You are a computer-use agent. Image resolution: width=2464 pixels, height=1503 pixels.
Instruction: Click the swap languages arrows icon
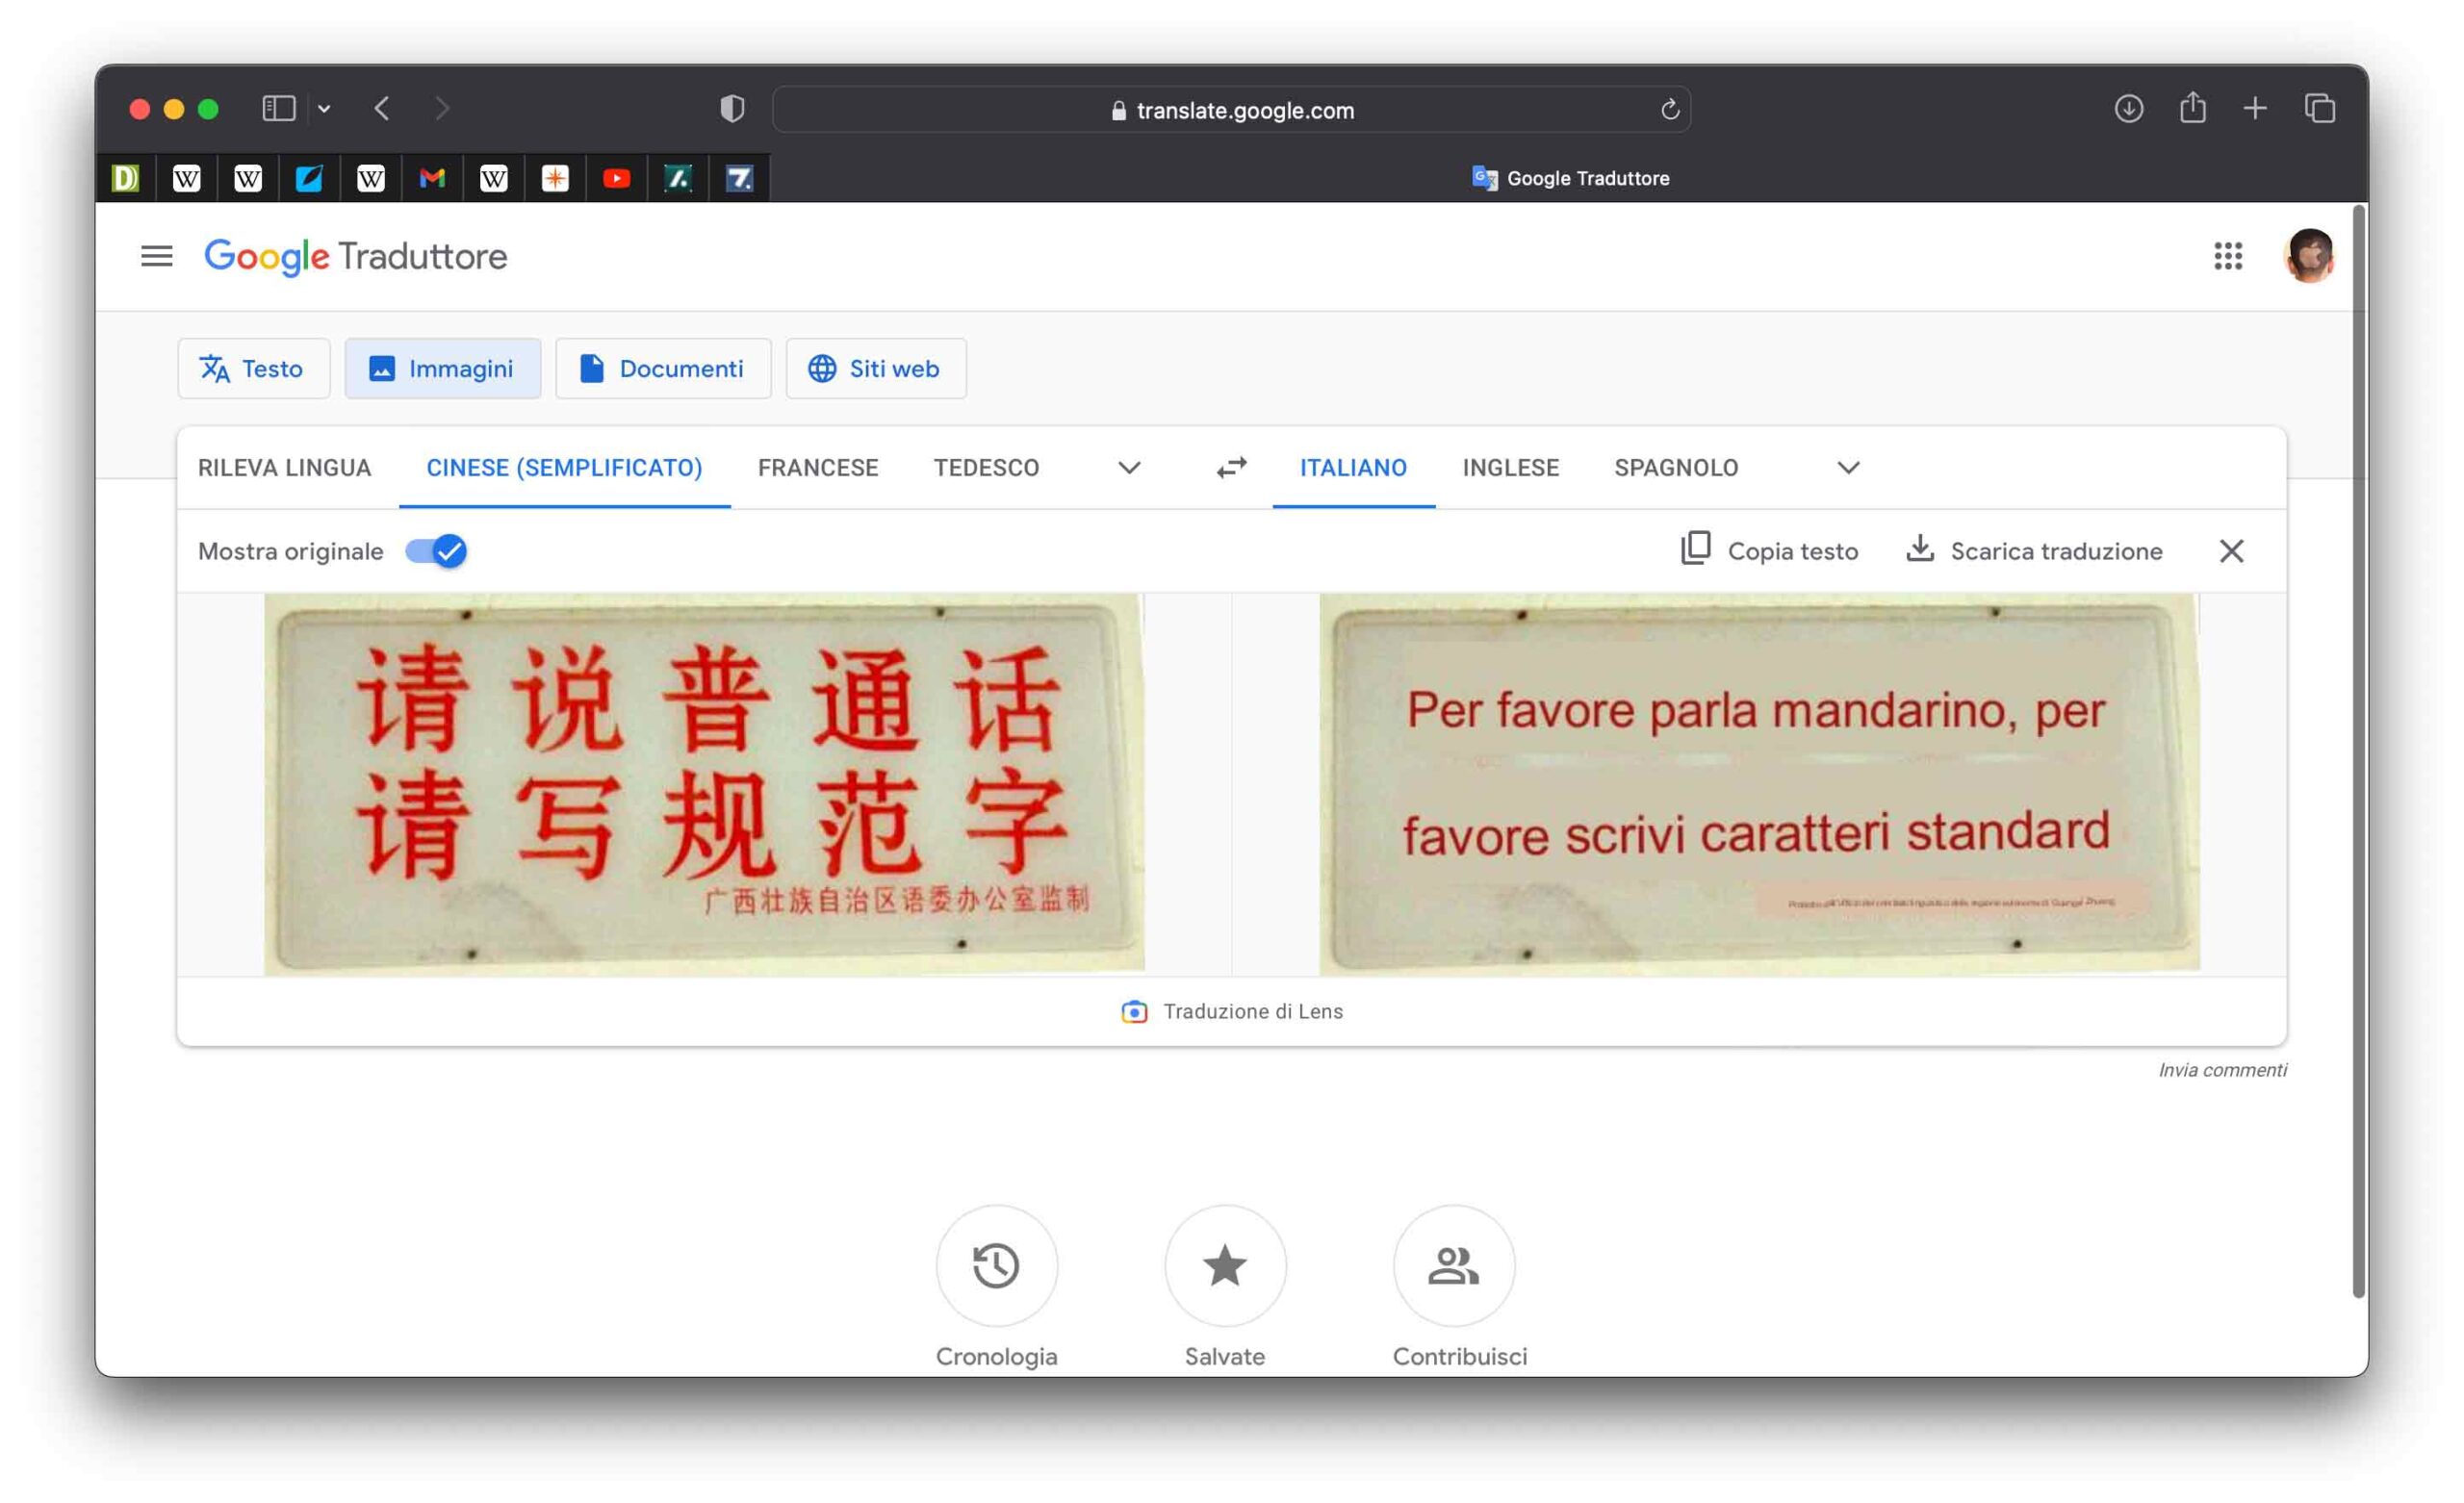pos(1231,467)
